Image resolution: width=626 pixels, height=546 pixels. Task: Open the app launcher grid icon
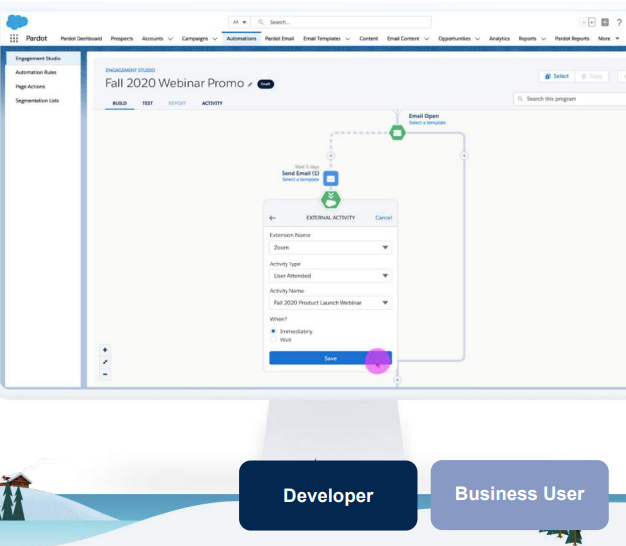[14, 38]
